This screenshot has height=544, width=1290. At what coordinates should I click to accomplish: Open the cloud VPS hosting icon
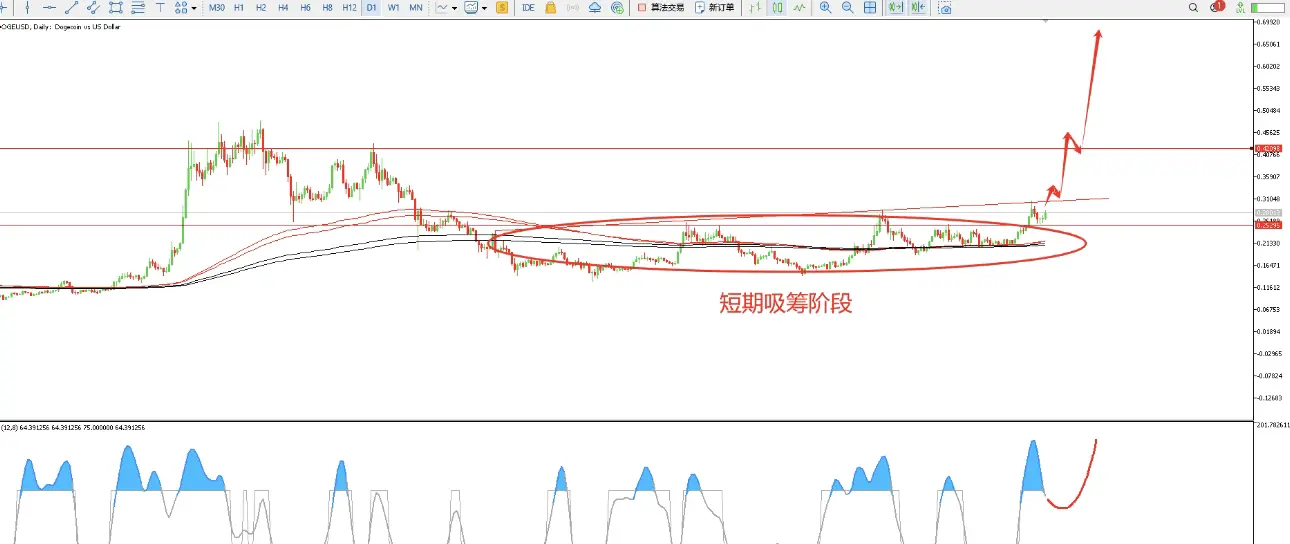click(x=595, y=8)
